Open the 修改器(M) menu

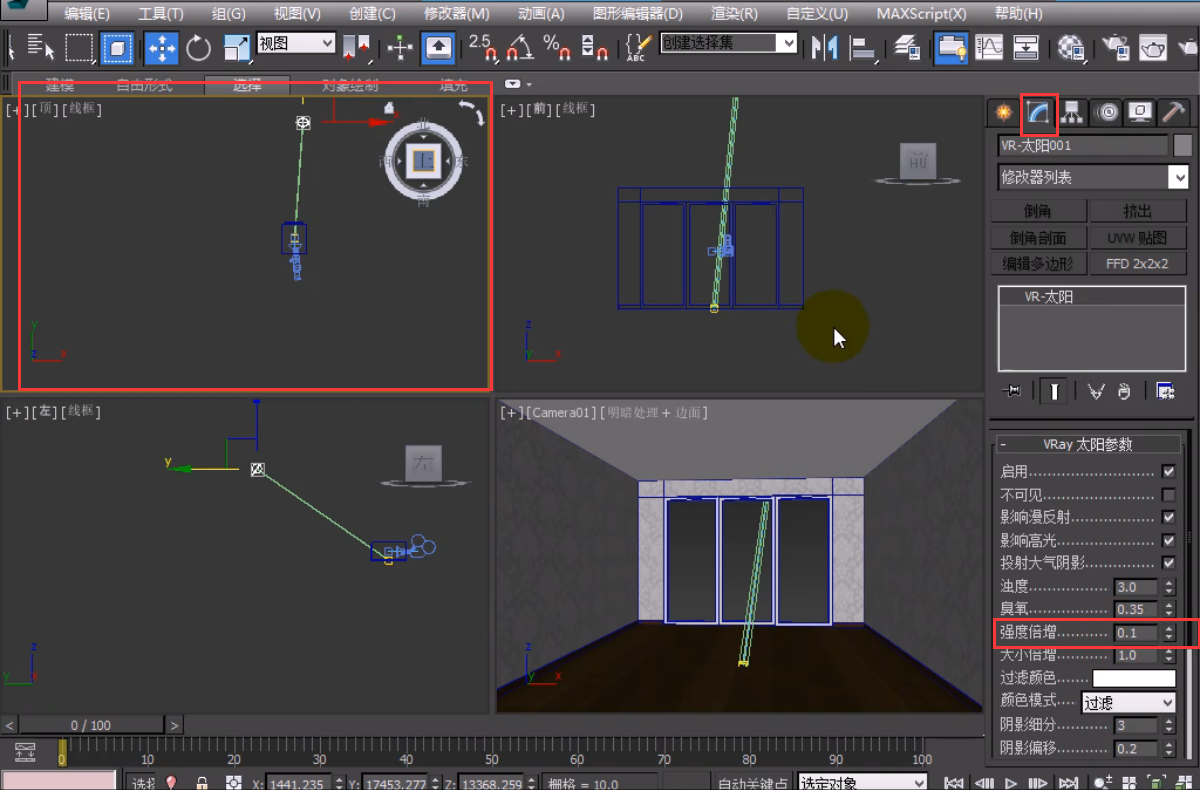click(x=456, y=14)
